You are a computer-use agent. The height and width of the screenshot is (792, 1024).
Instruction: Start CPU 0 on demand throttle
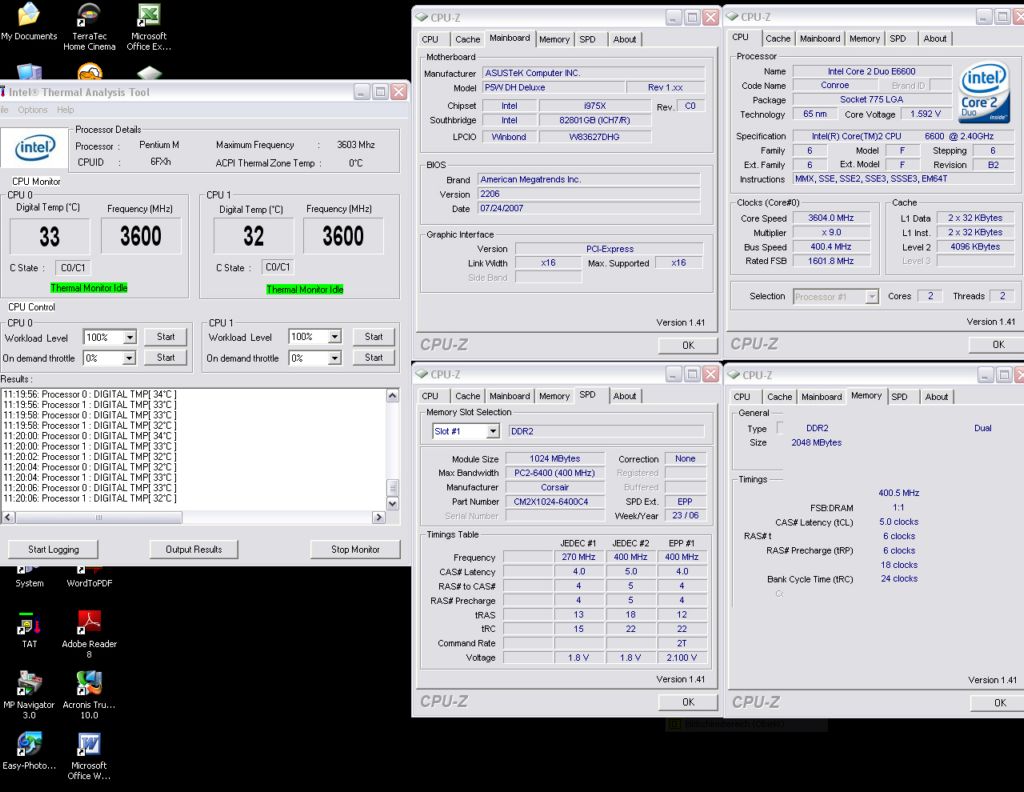coord(166,358)
